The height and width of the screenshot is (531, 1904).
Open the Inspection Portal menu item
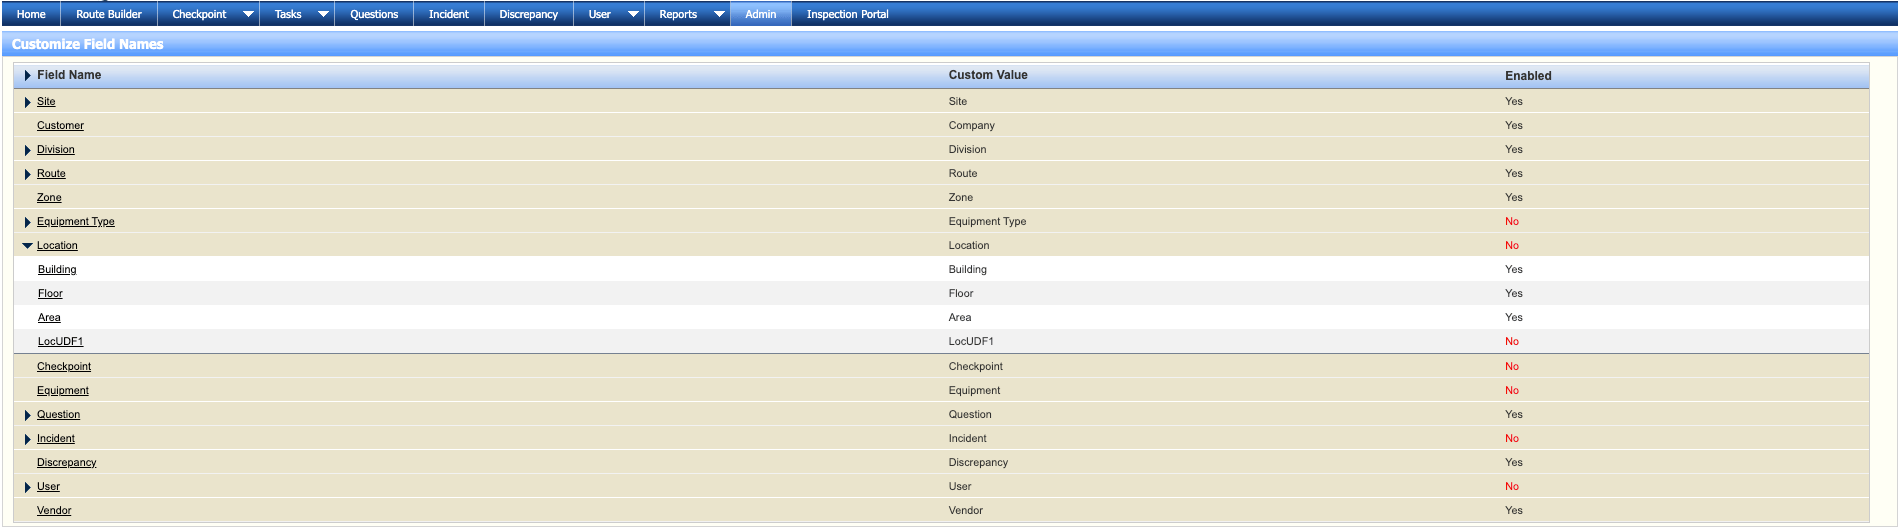(x=848, y=14)
